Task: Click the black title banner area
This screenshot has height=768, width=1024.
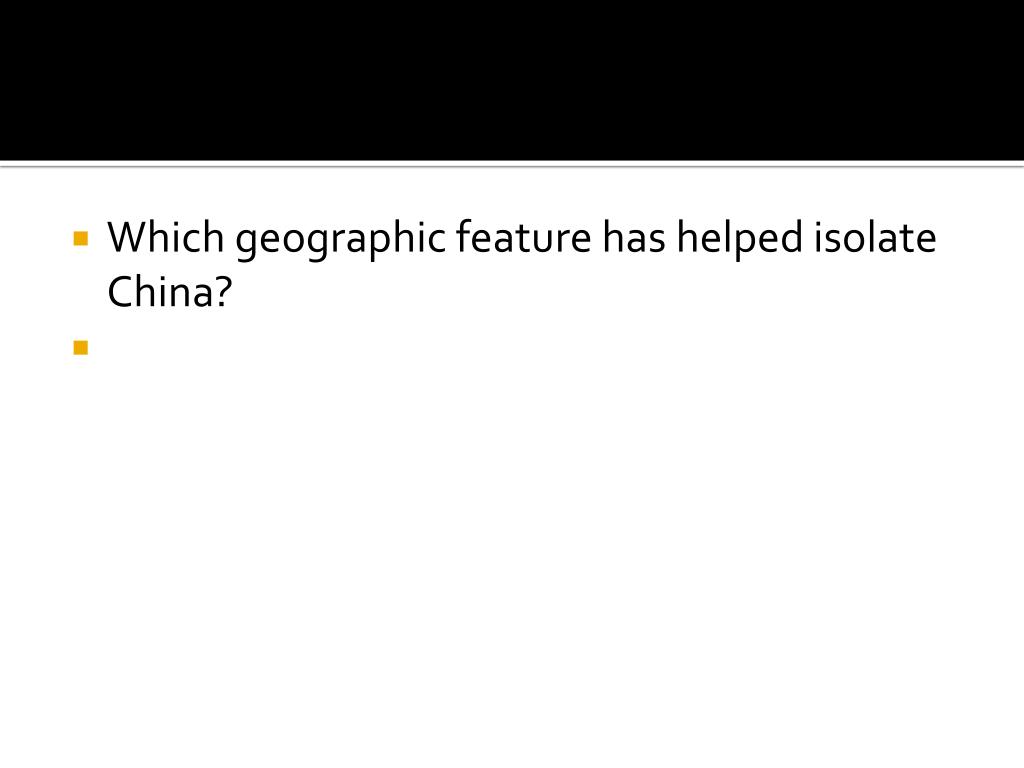Action: (x=512, y=80)
